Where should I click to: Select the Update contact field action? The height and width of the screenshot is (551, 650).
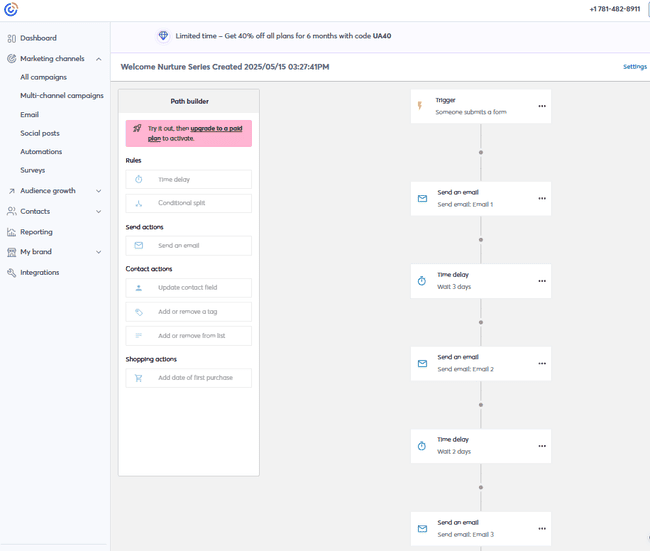point(188,288)
